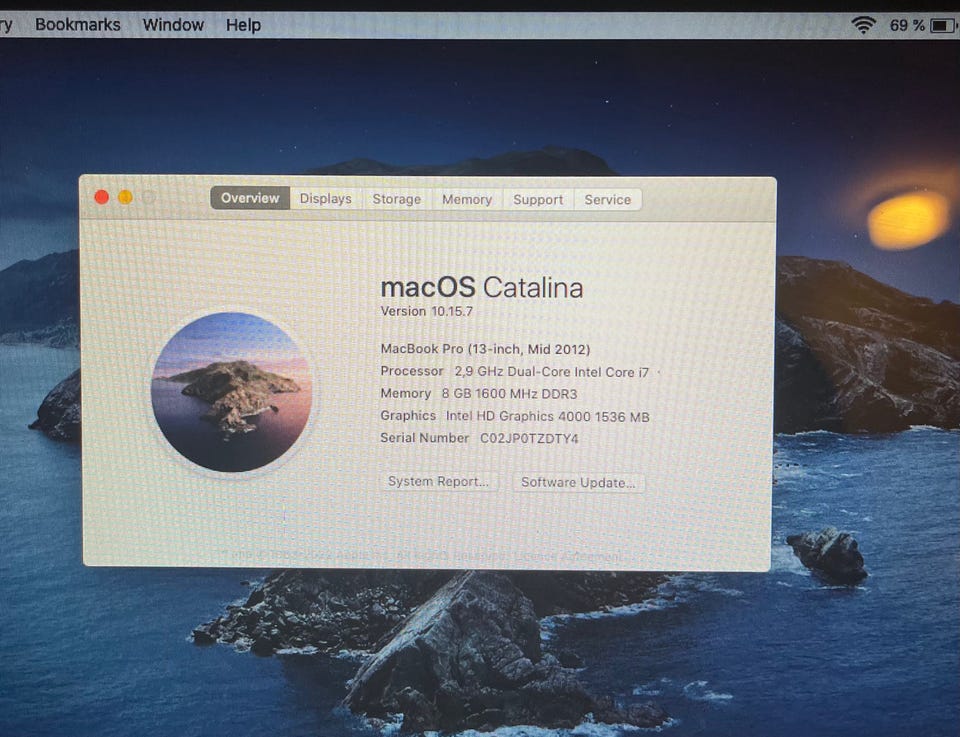The image size is (960, 737).
Task: Minimize the About This Mac window
Action: [125, 197]
